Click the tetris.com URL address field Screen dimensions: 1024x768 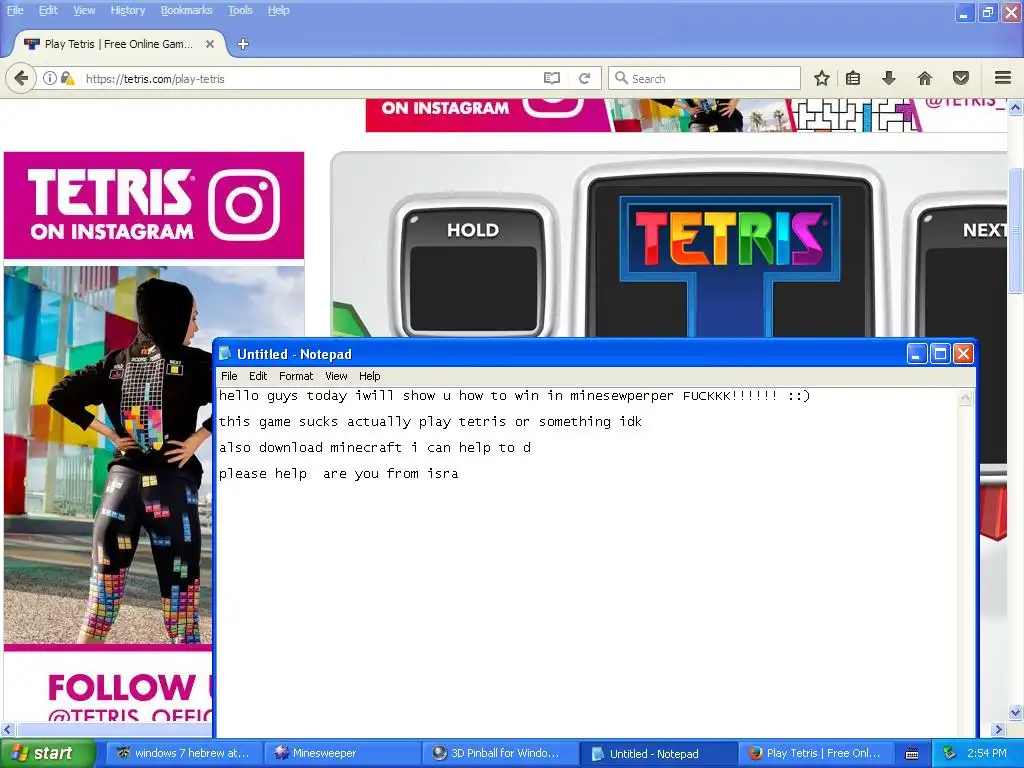310,78
